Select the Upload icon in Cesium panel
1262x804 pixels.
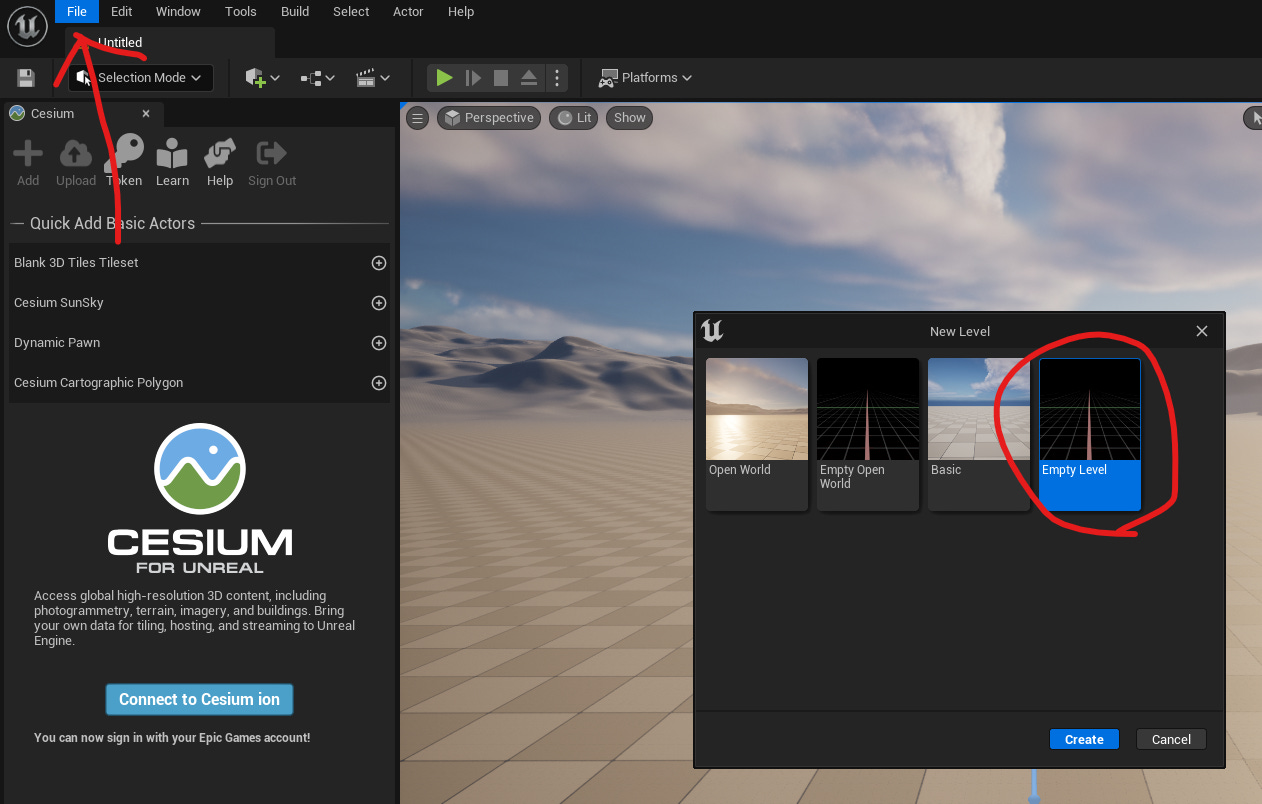(x=75, y=155)
